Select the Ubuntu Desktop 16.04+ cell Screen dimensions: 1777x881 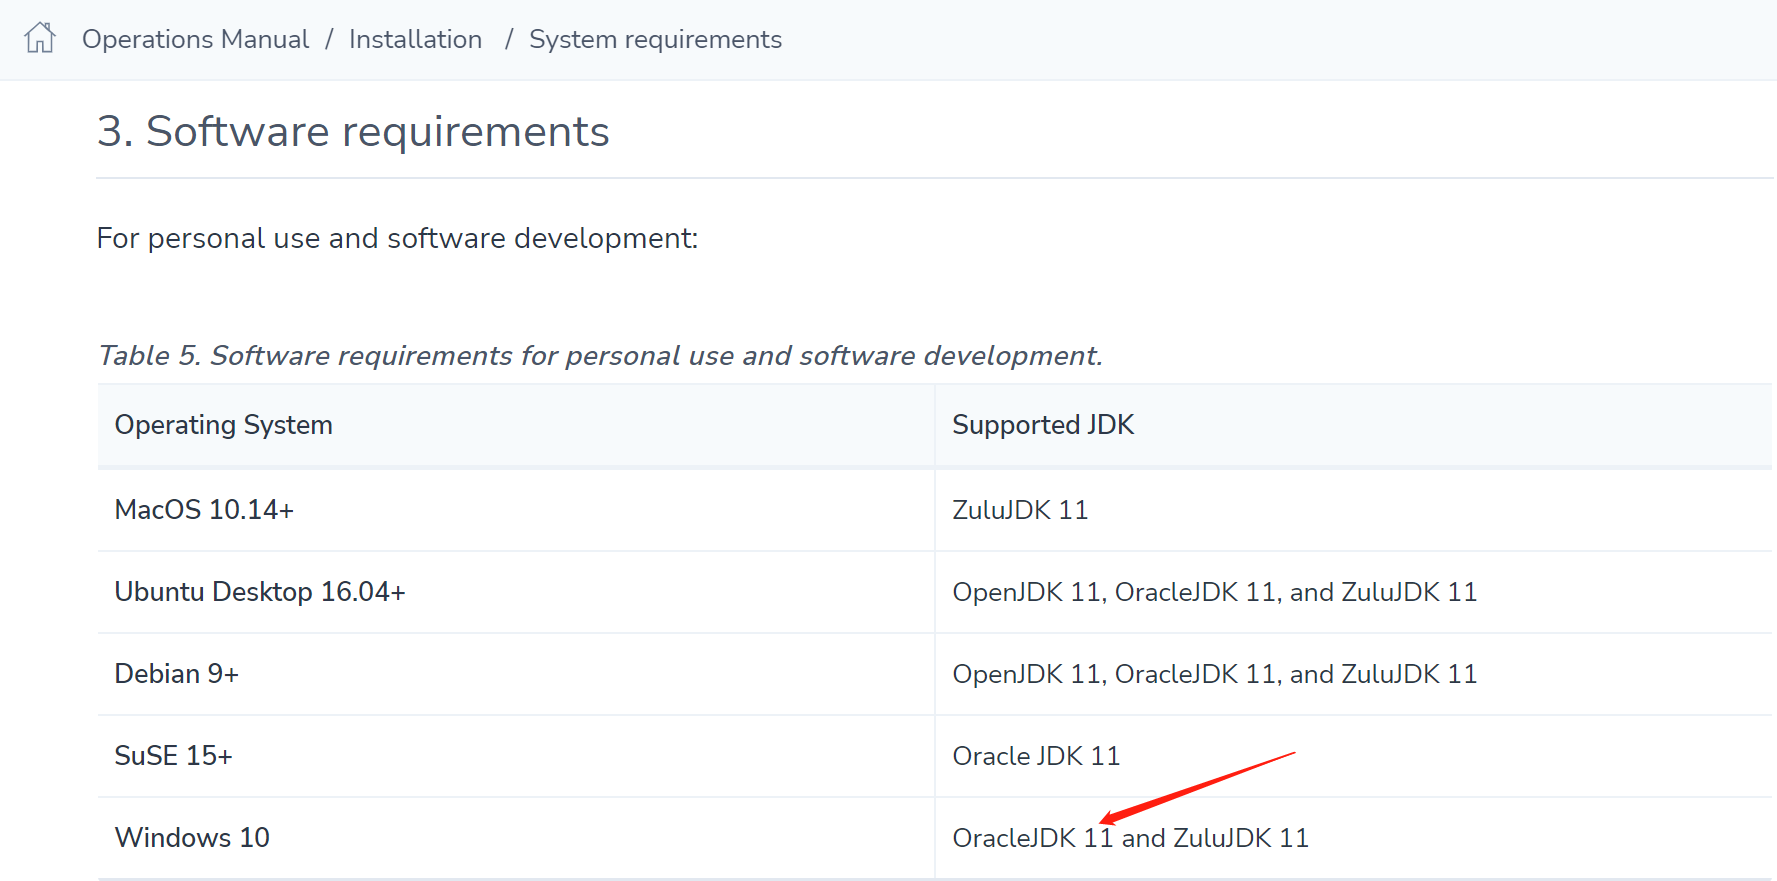(260, 592)
